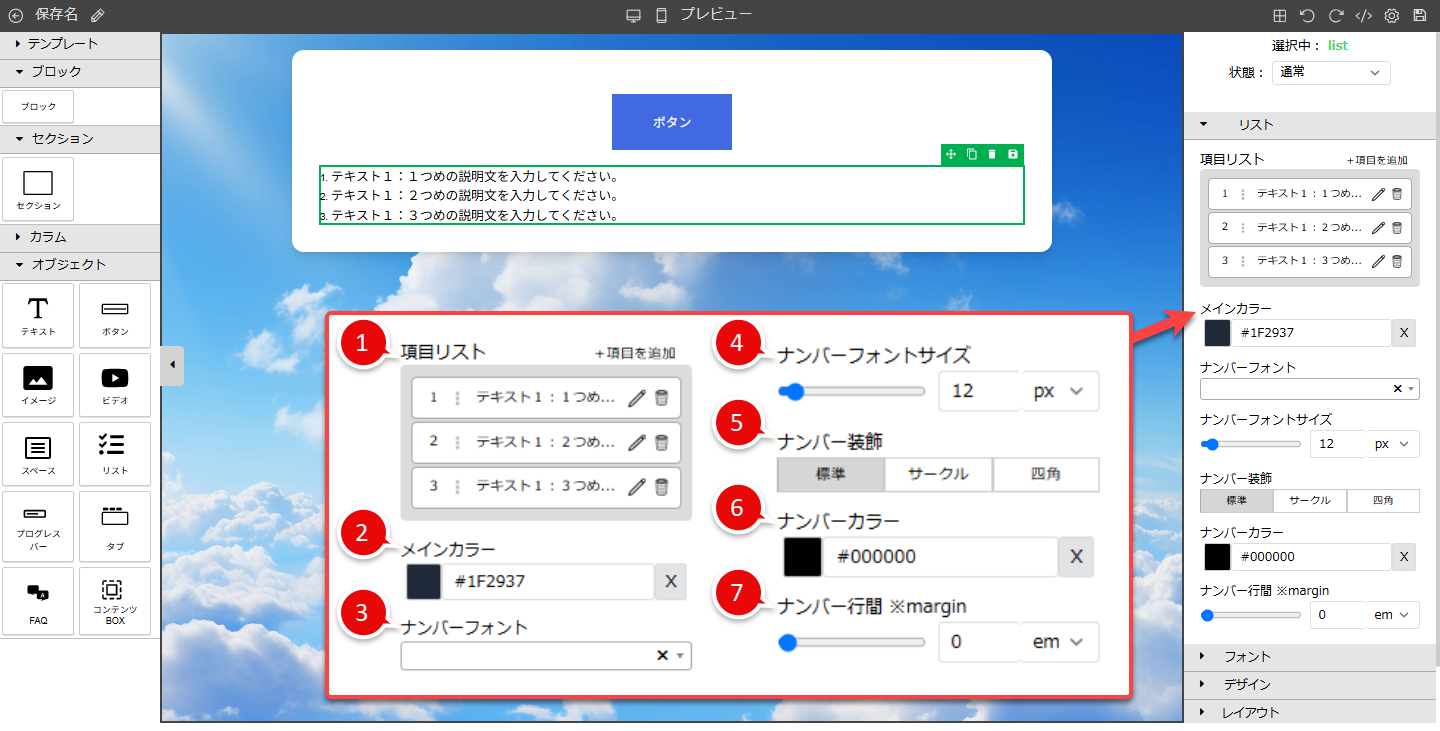Select the イメージ object tool
The height and width of the screenshot is (731, 1440).
point(38,385)
